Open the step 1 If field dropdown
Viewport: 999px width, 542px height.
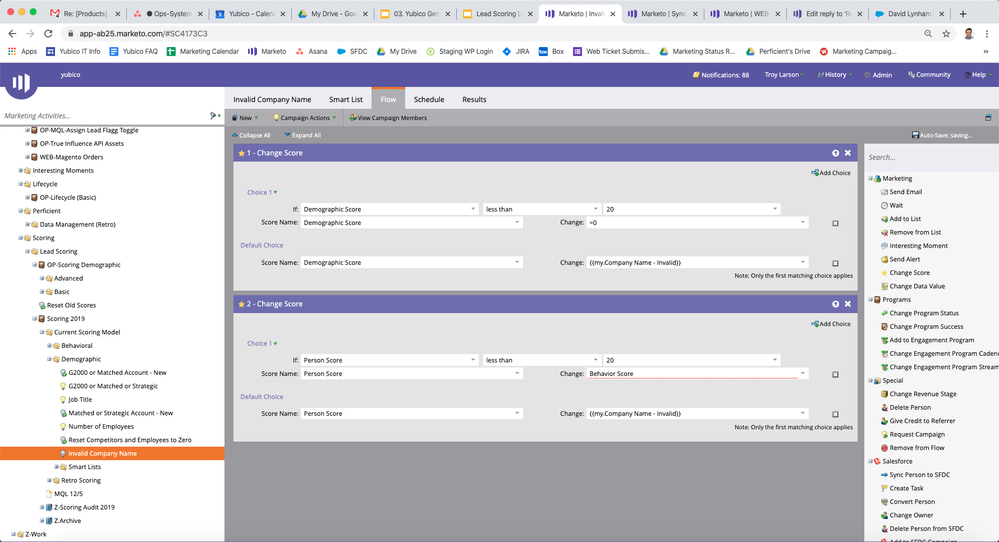click(473, 209)
